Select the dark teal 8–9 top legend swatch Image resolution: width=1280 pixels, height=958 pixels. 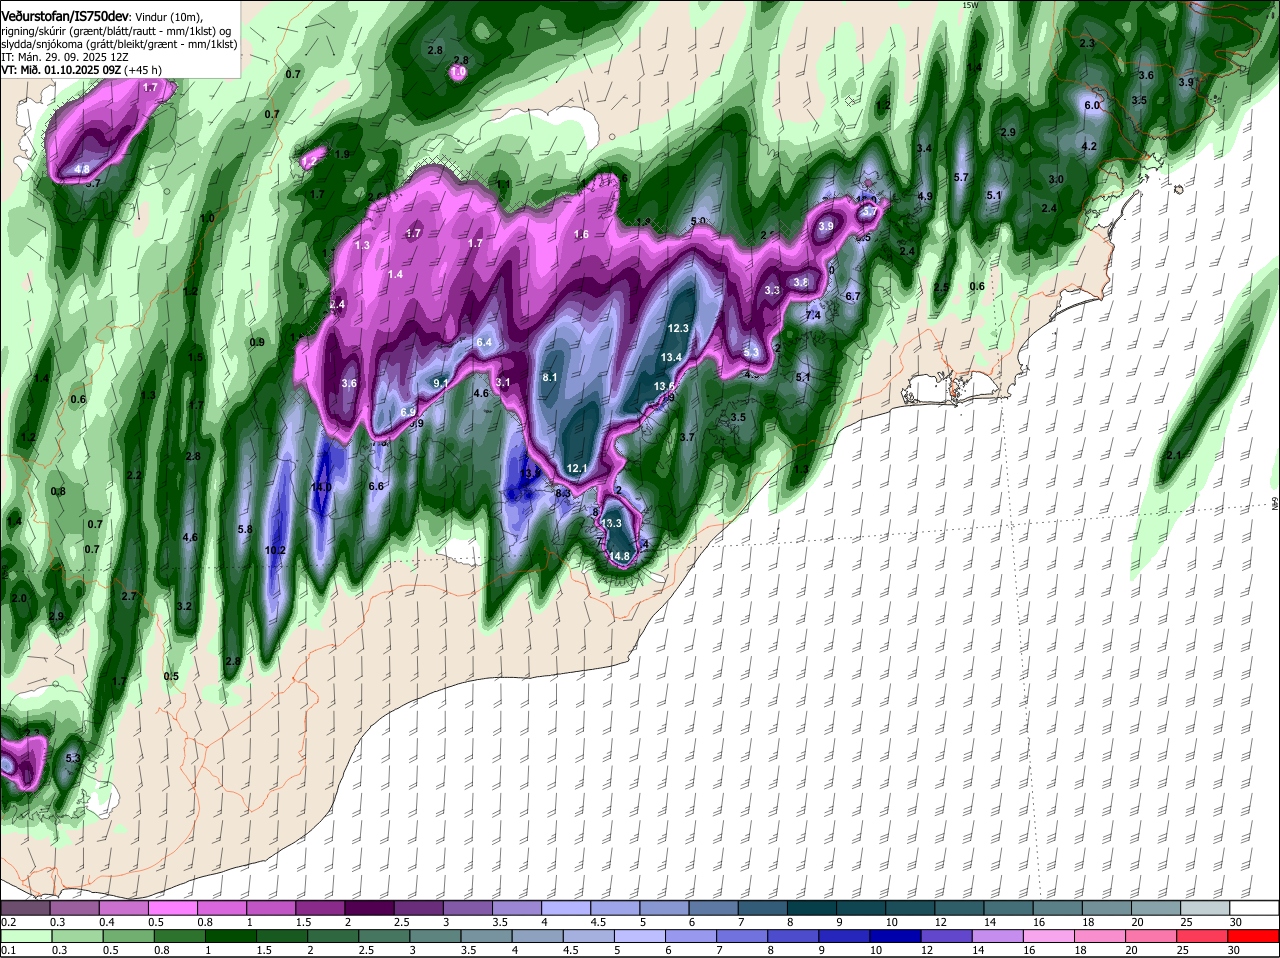coord(812,907)
